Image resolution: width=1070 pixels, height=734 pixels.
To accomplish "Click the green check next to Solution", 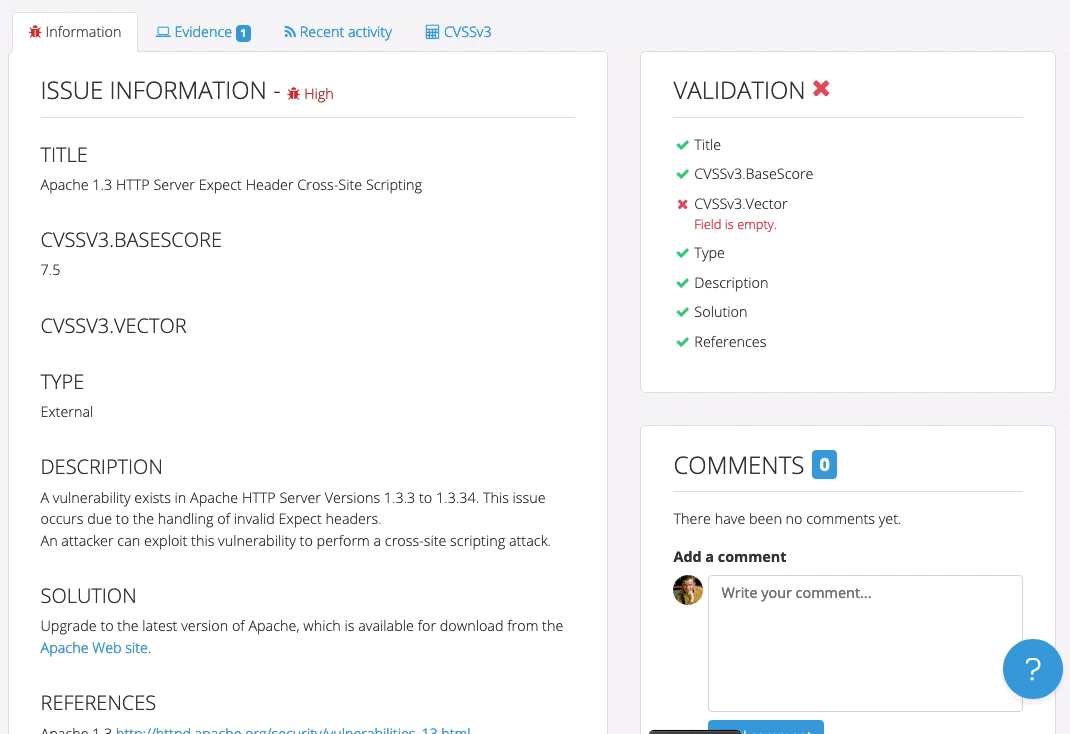I will pos(682,311).
